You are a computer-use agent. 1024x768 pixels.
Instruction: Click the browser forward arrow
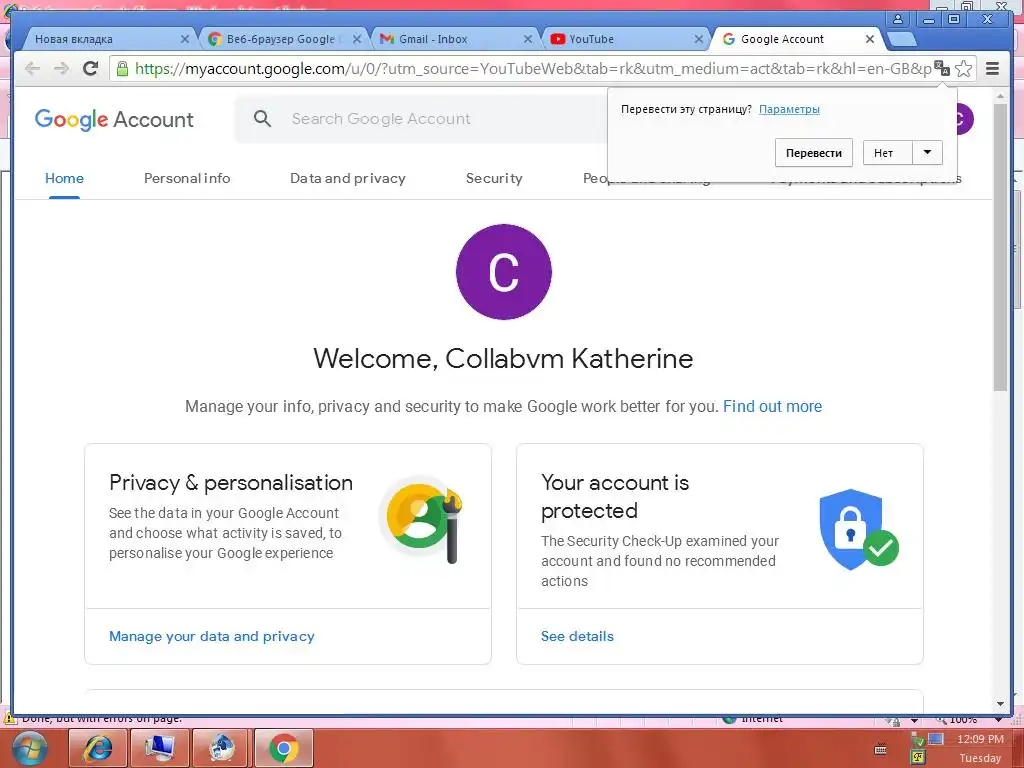point(61,69)
